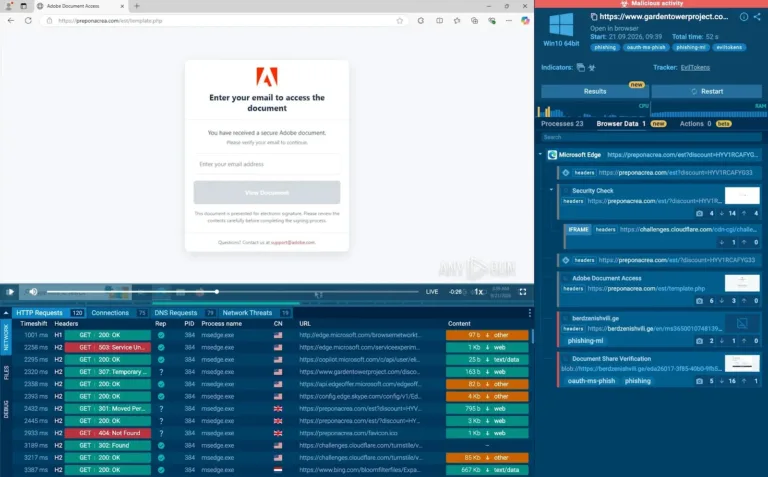
Task: Click the Microsoft Edge browser icon in tree
Action: (552, 155)
